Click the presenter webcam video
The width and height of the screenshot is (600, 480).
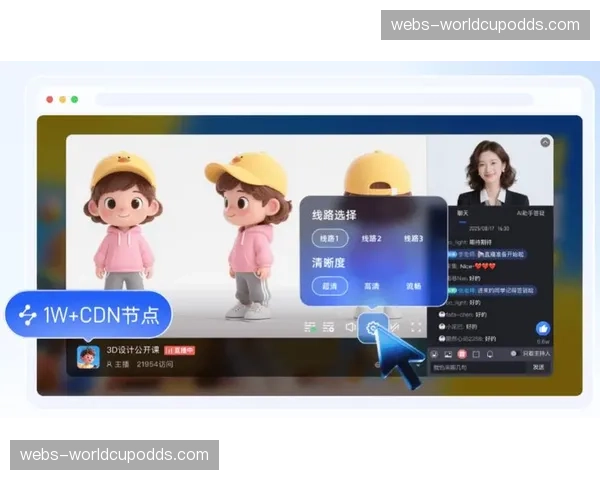(x=490, y=171)
